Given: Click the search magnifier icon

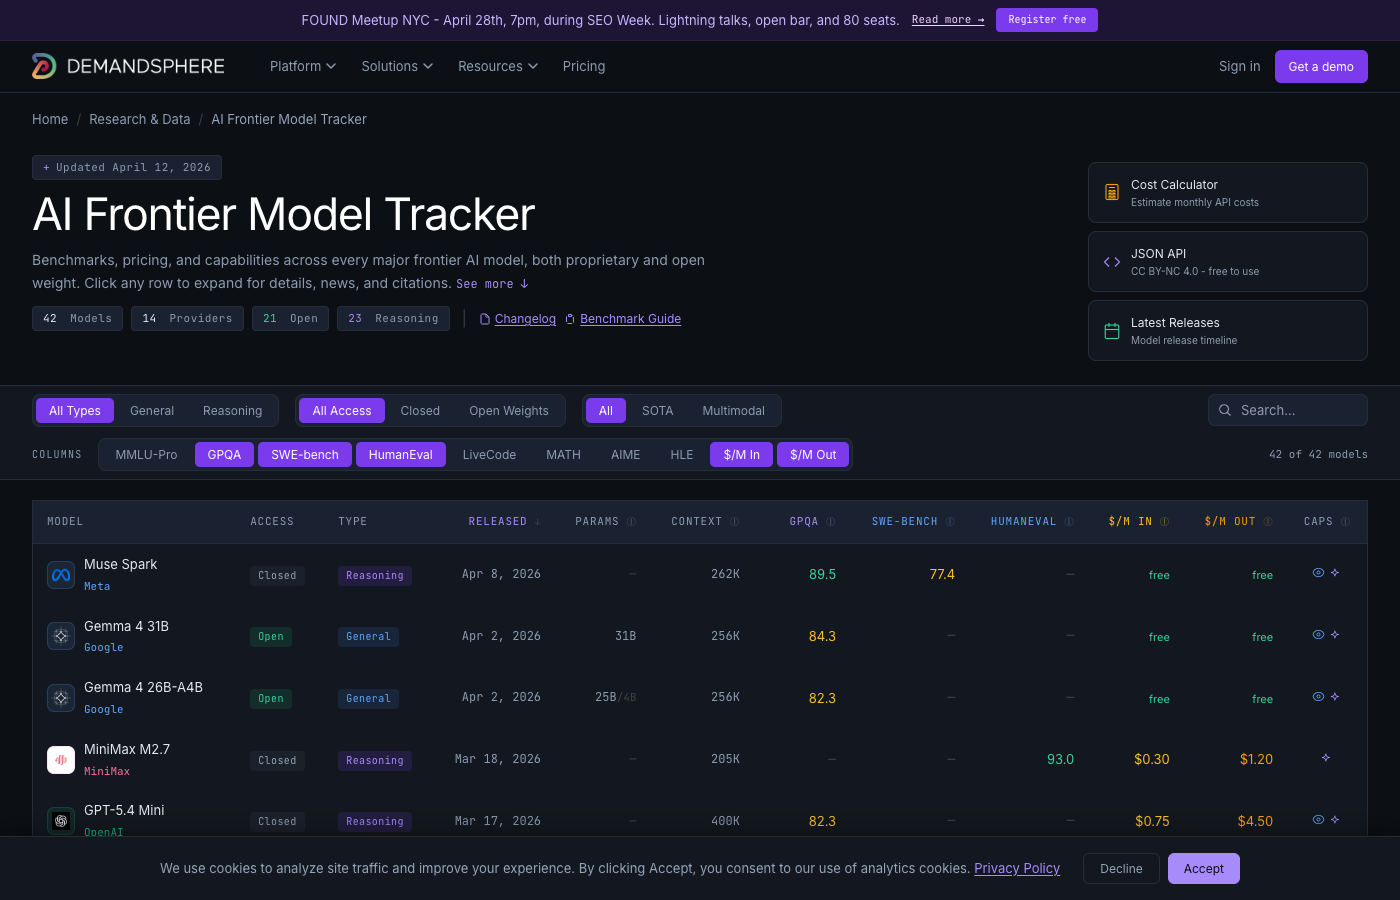Looking at the screenshot, I should pyautogui.click(x=1225, y=410).
